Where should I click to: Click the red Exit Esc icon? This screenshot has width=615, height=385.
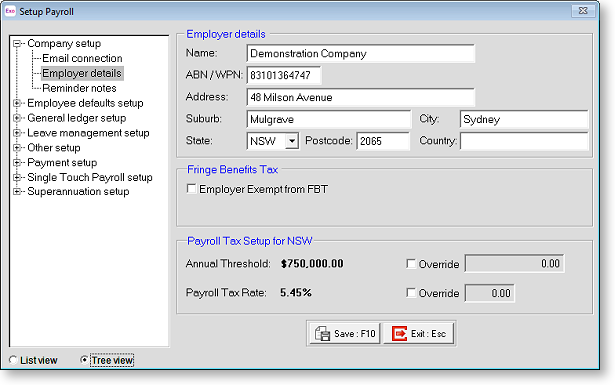[x=399, y=334]
